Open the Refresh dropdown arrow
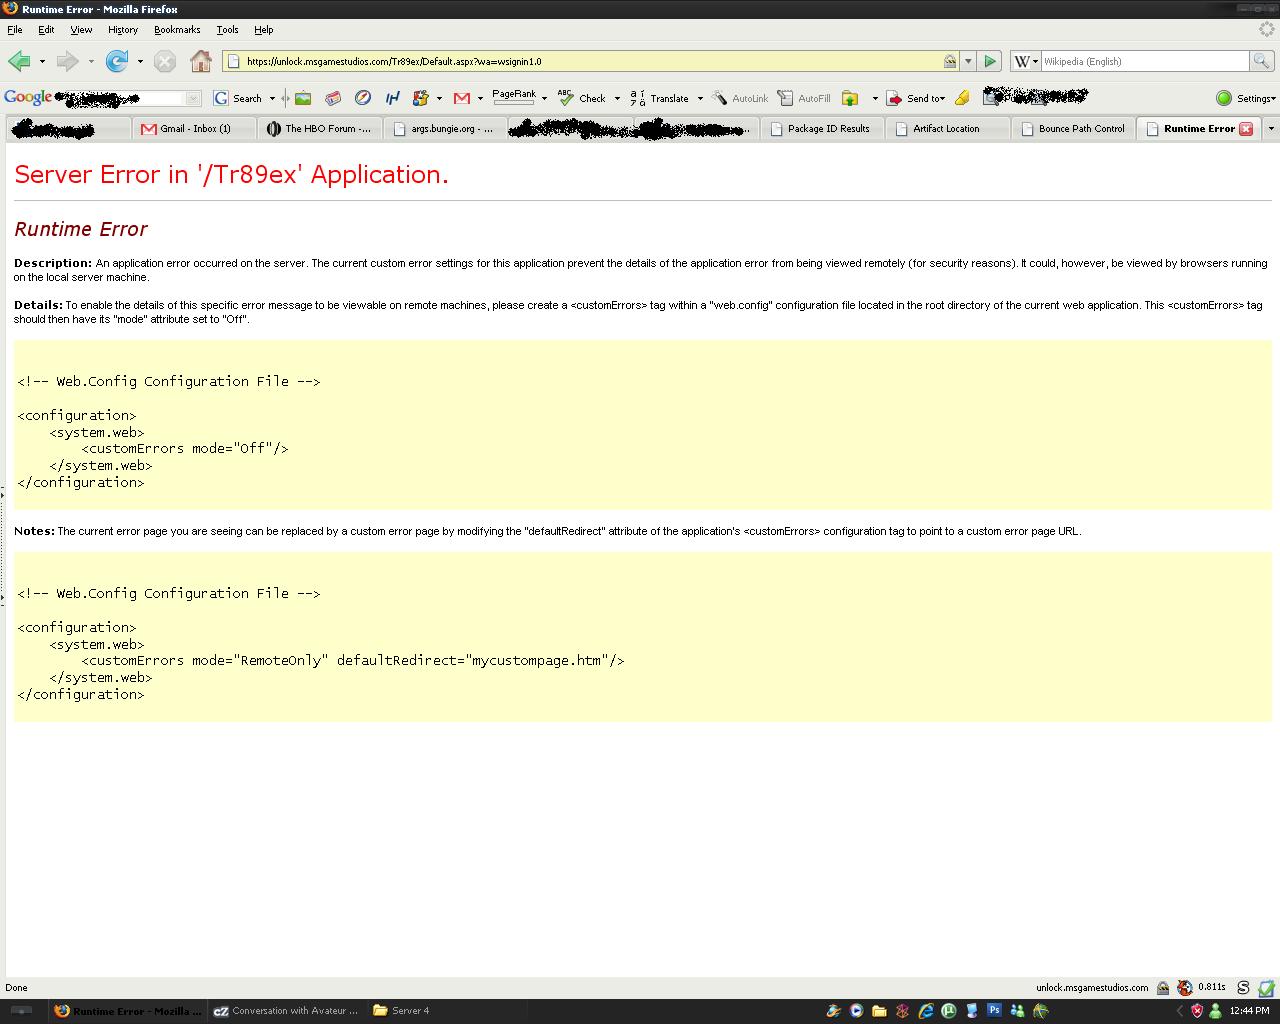 click(x=140, y=62)
